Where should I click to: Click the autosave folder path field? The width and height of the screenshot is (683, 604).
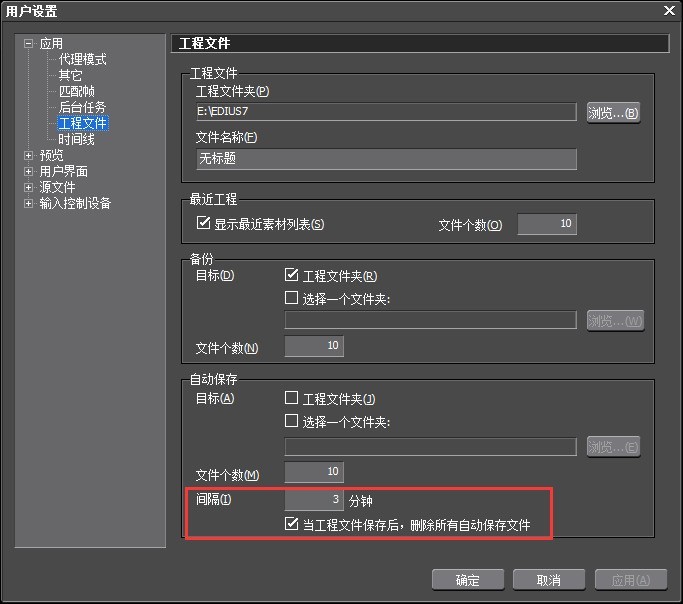pos(430,447)
